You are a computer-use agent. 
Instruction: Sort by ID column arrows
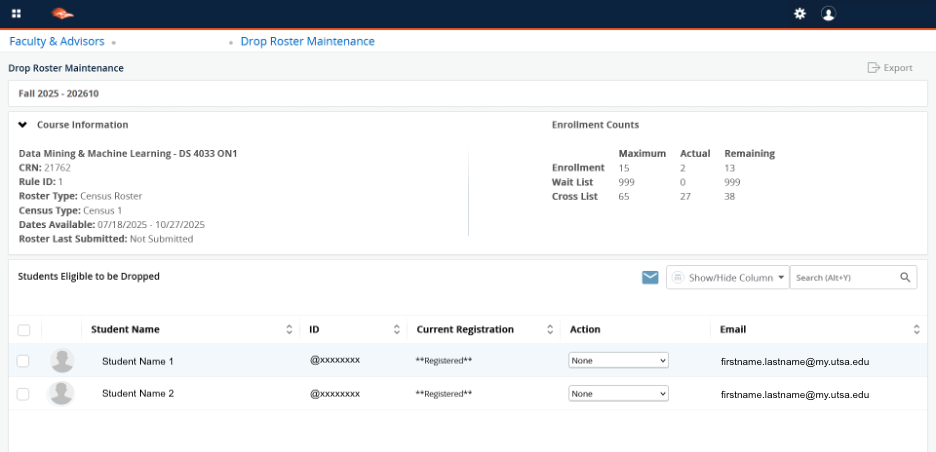tap(396, 329)
